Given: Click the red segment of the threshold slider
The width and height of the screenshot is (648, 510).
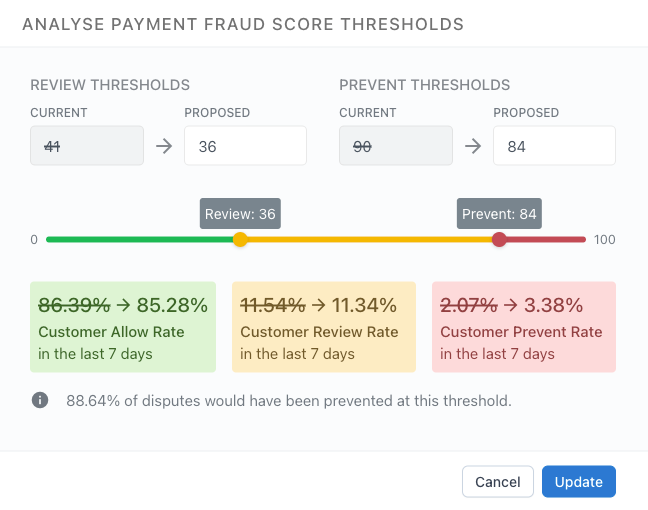Looking at the screenshot, I should coord(546,240).
